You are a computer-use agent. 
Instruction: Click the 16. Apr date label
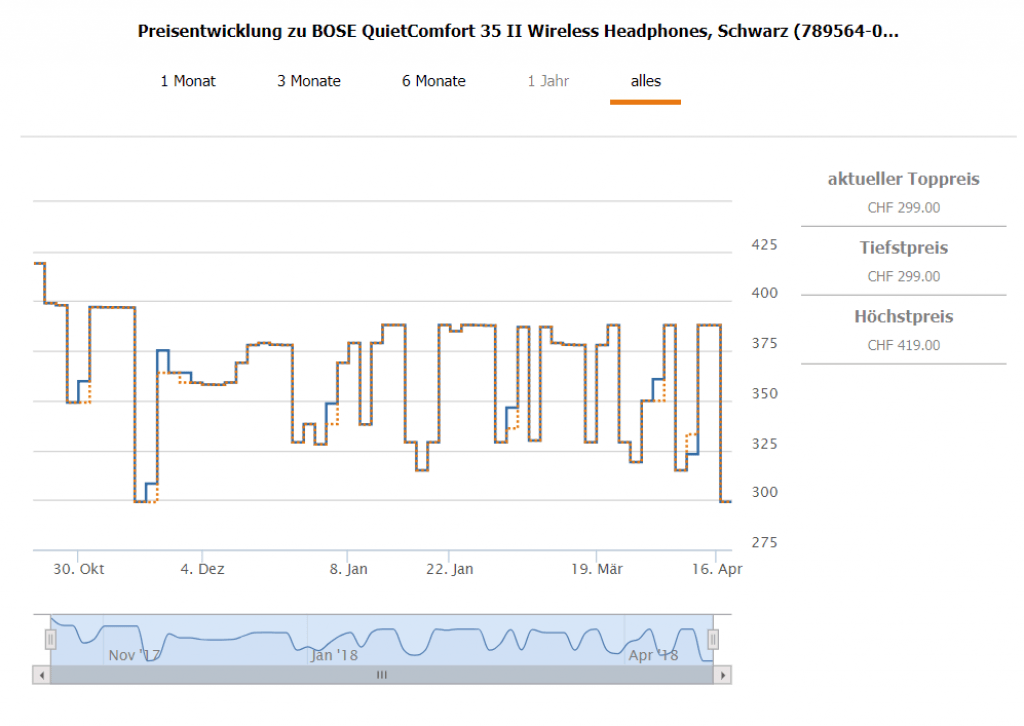[x=717, y=569]
